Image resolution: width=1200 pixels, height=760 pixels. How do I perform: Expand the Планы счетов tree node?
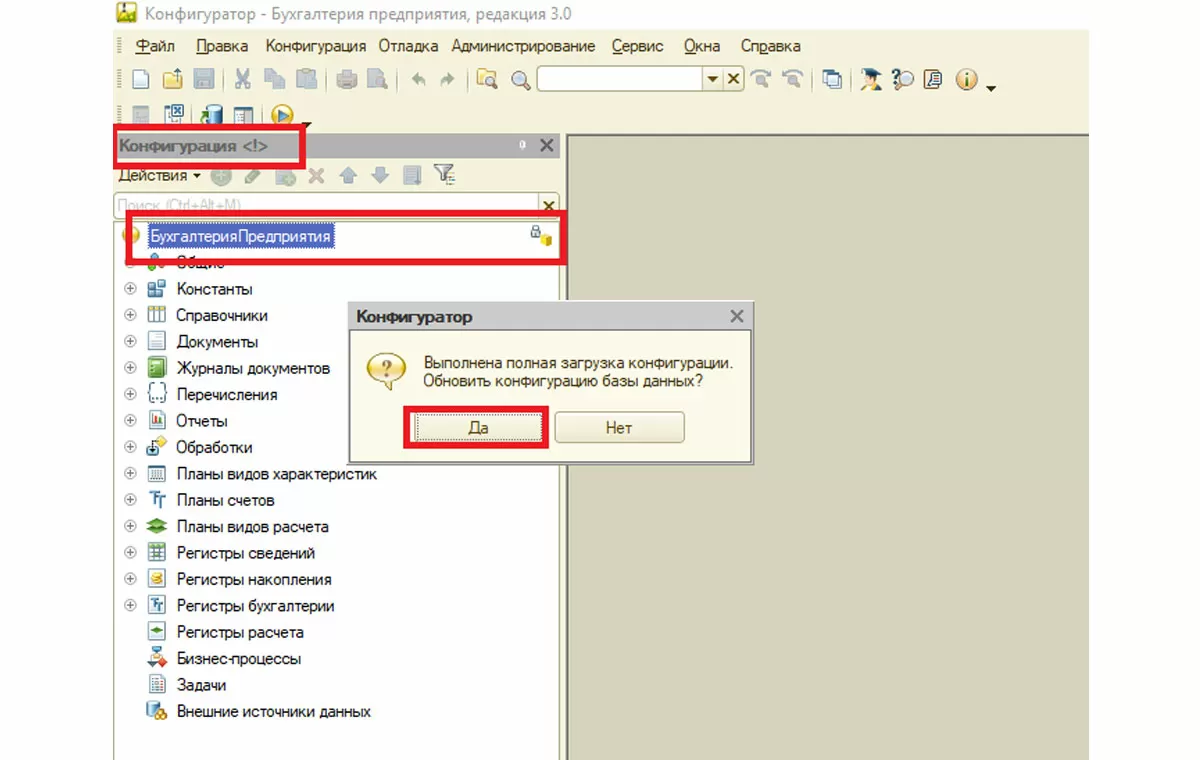tap(130, 500)
